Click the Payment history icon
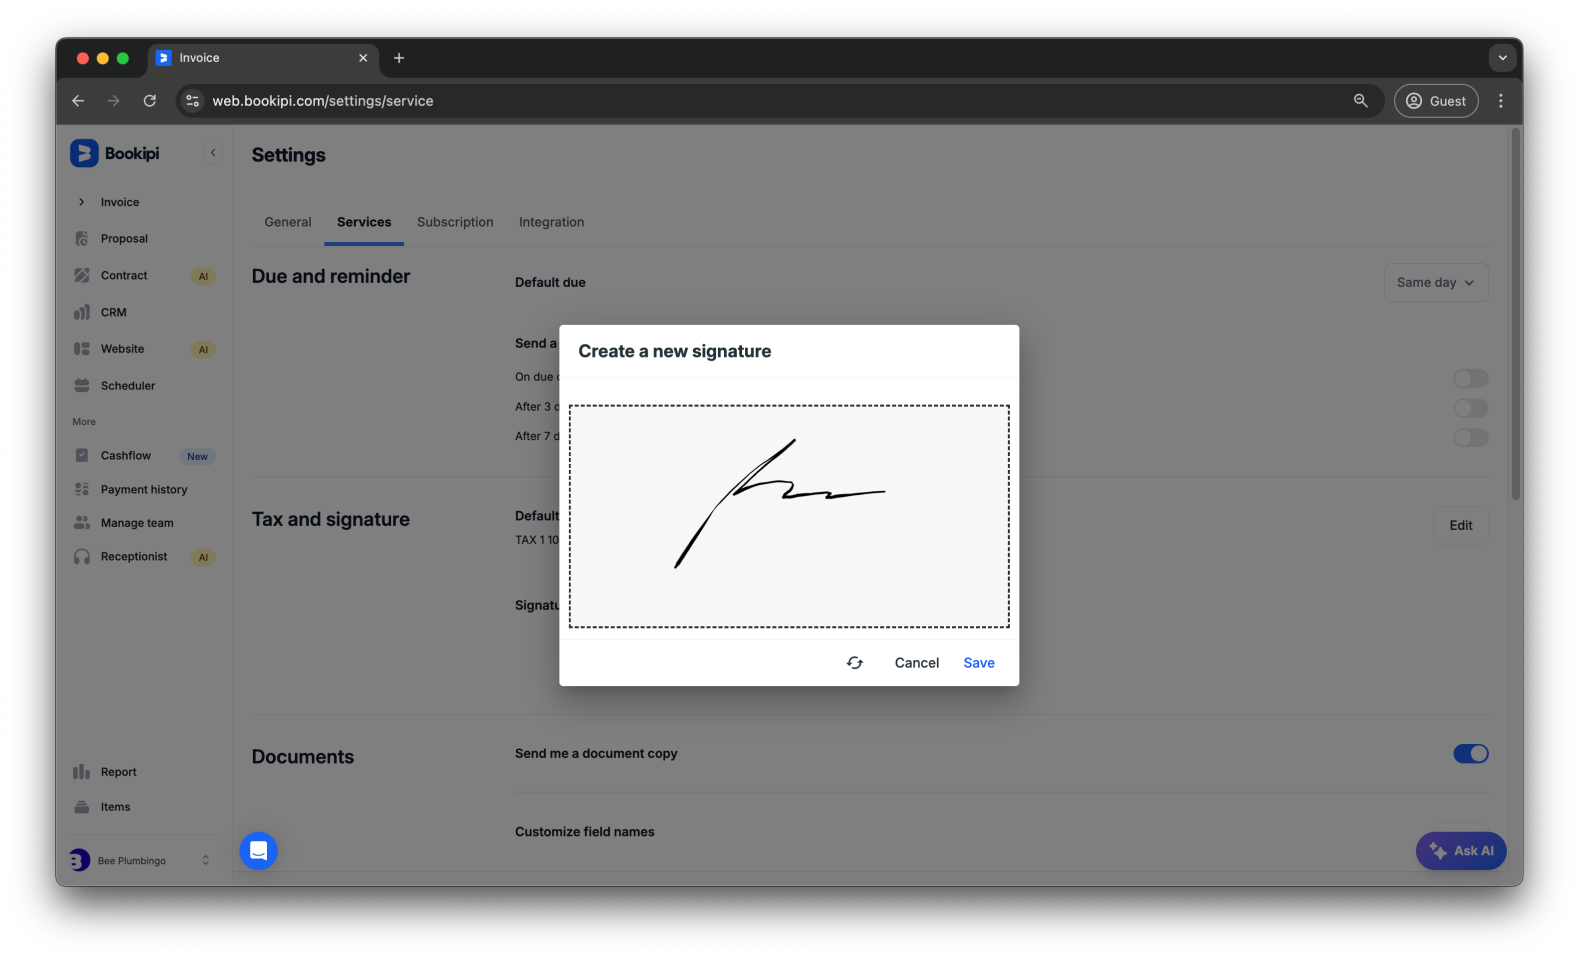Viewport: 1579px width, 960px height. click(82, 490)
